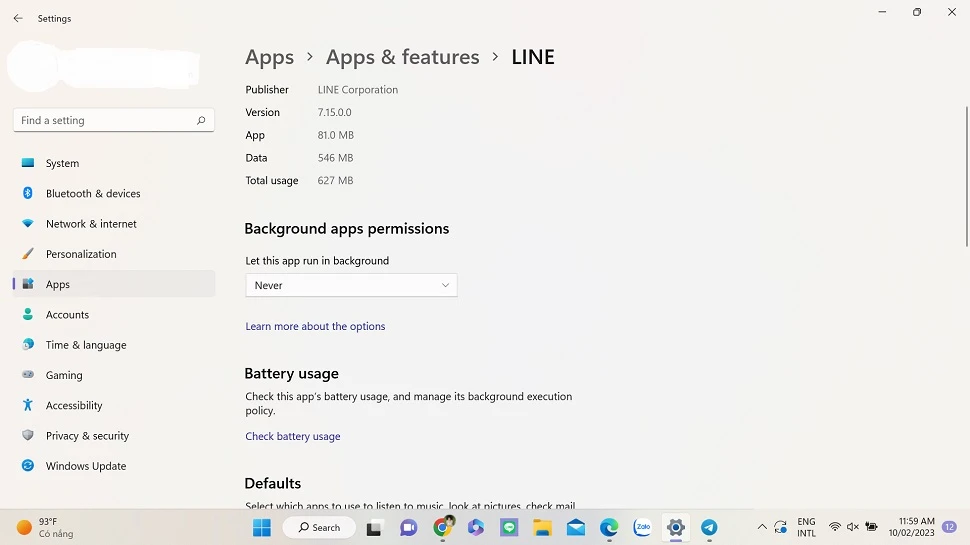Open Windows Update settings
970x545 pixels.
86,466
